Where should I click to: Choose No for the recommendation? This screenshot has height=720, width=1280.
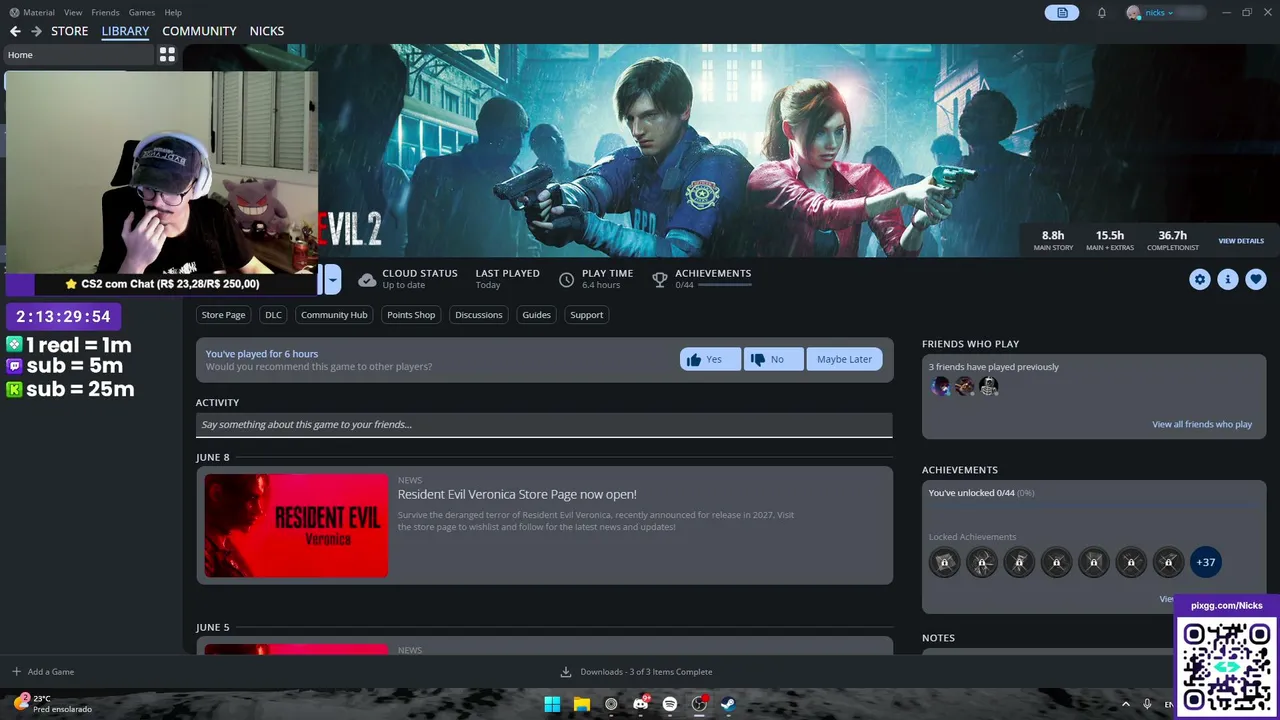[x=774, y=359]
